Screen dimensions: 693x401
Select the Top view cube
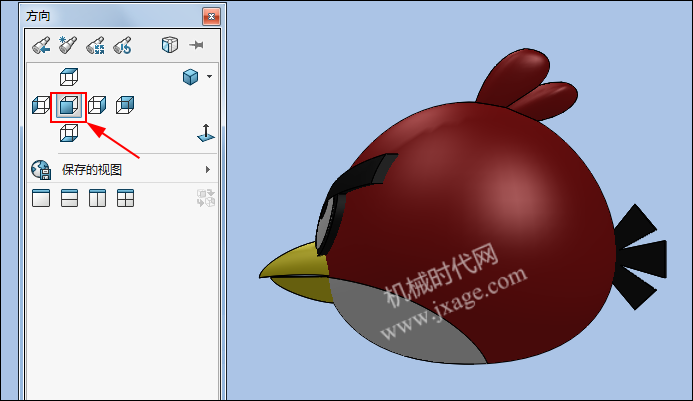pyautogui.click(x=69, y=77)
